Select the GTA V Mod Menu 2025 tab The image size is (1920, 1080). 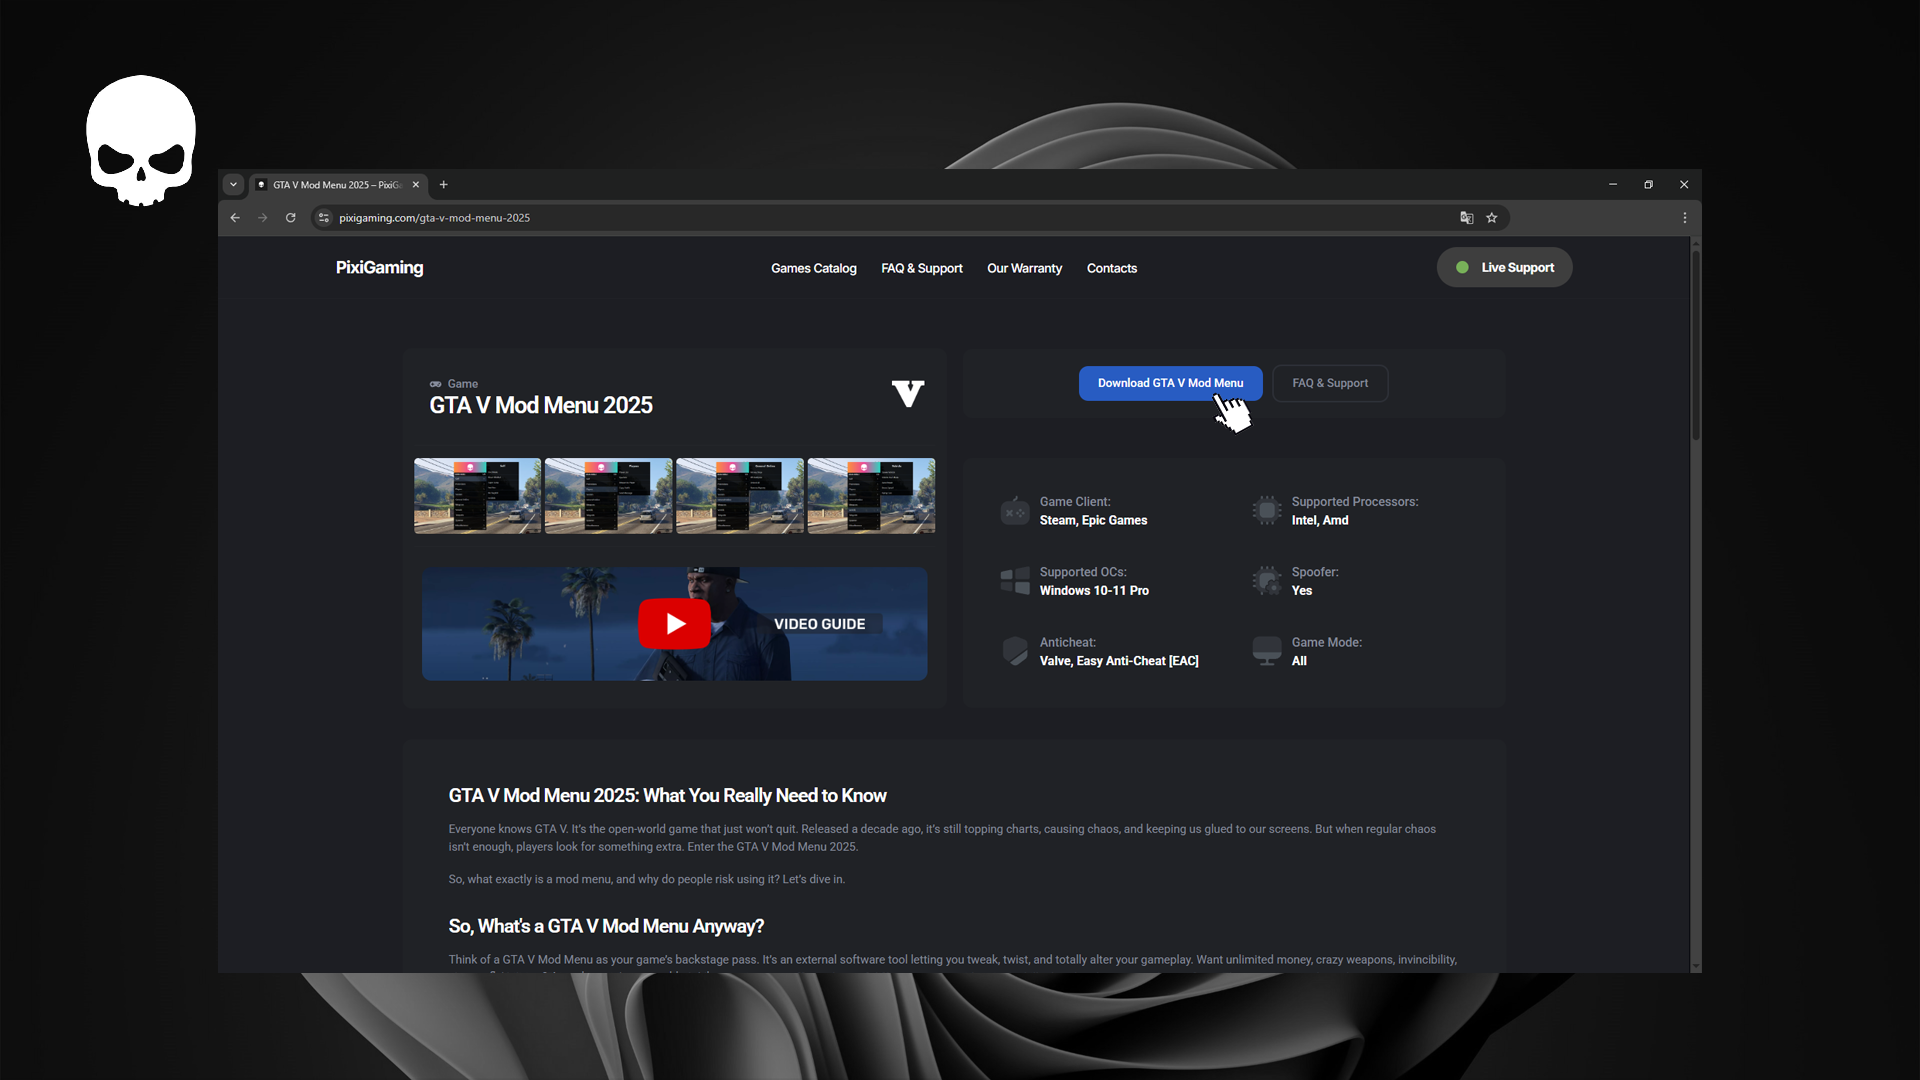(x=338, y=185)
